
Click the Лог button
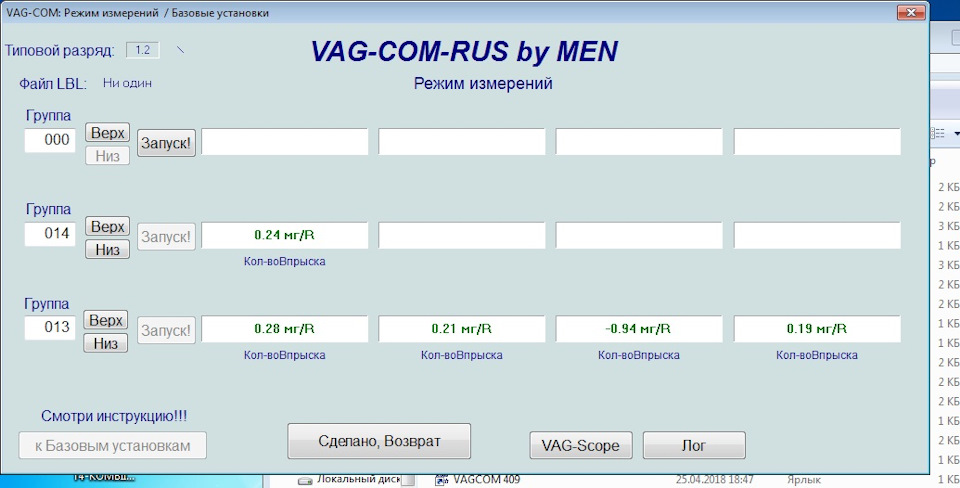click(694, 445)
